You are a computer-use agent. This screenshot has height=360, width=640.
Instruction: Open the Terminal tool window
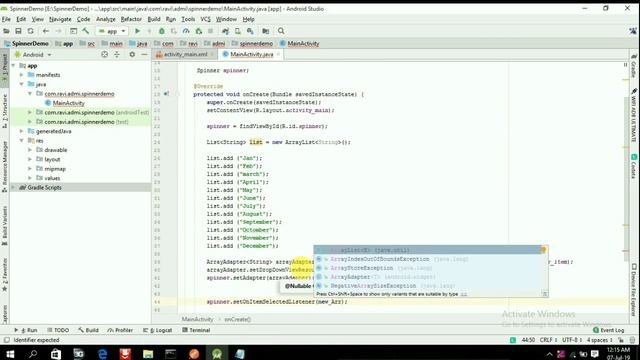196,330
